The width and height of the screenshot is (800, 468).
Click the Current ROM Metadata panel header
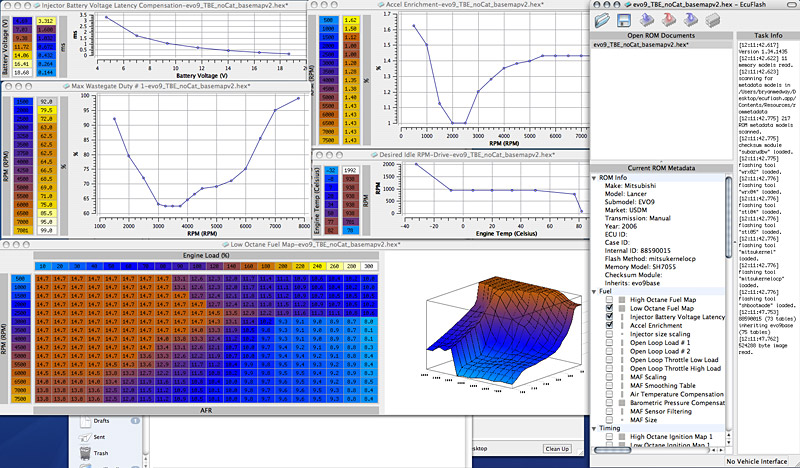pyautogui.click(x=661, y=168)
